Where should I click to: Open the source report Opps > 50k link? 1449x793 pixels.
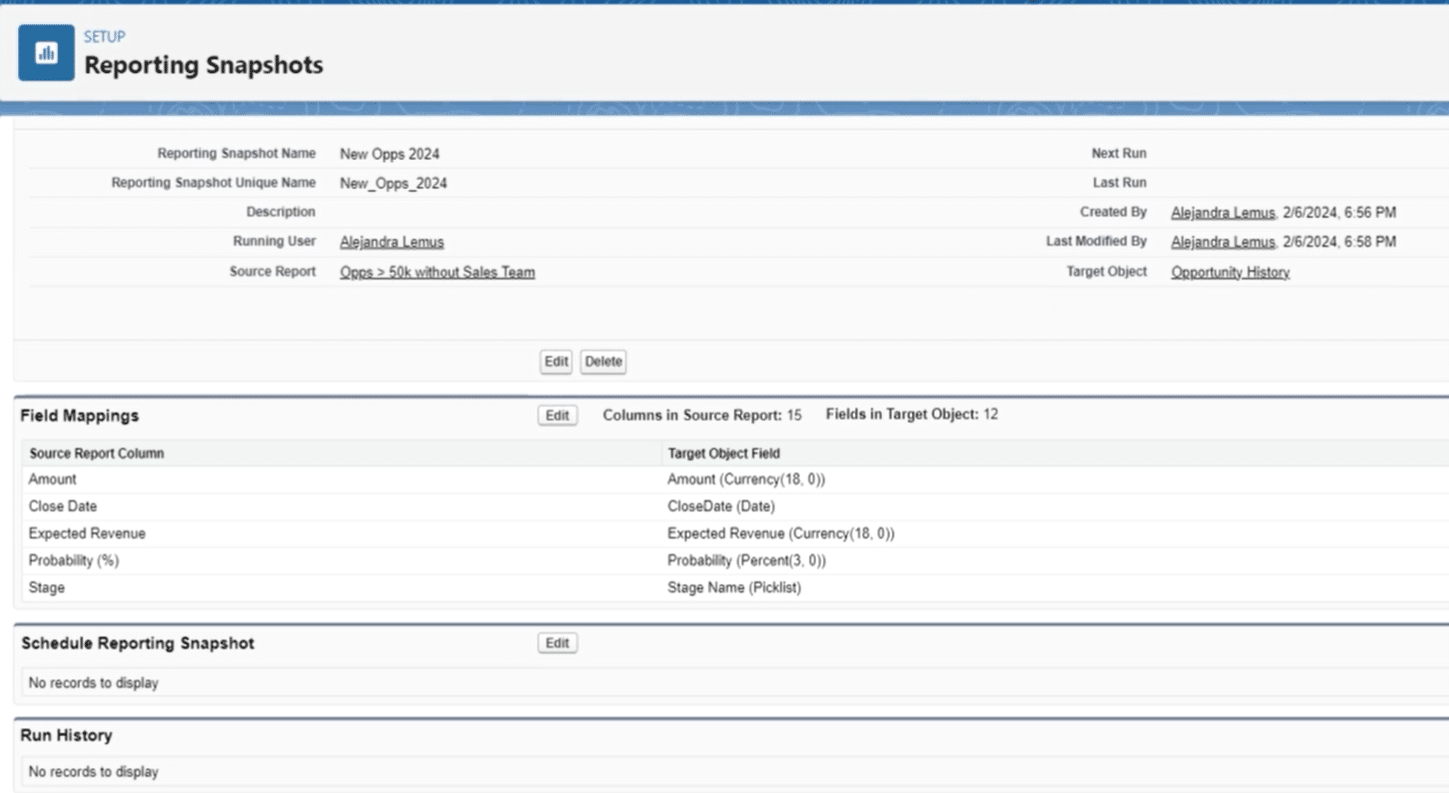[437, 272]
